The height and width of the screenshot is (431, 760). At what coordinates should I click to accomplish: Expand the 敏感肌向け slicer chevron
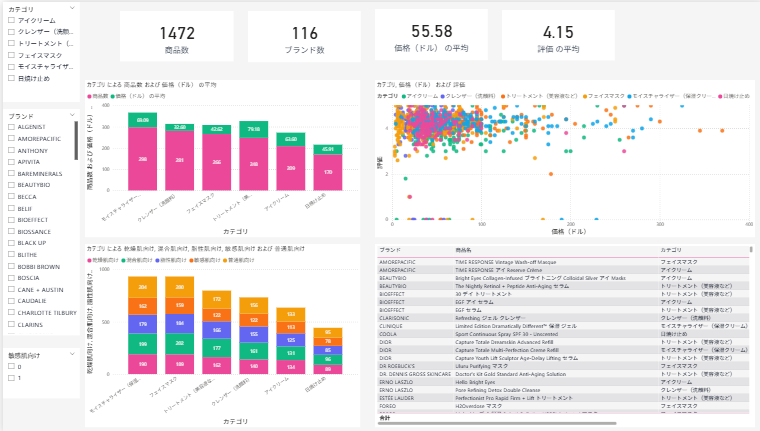tap(72, 354)
